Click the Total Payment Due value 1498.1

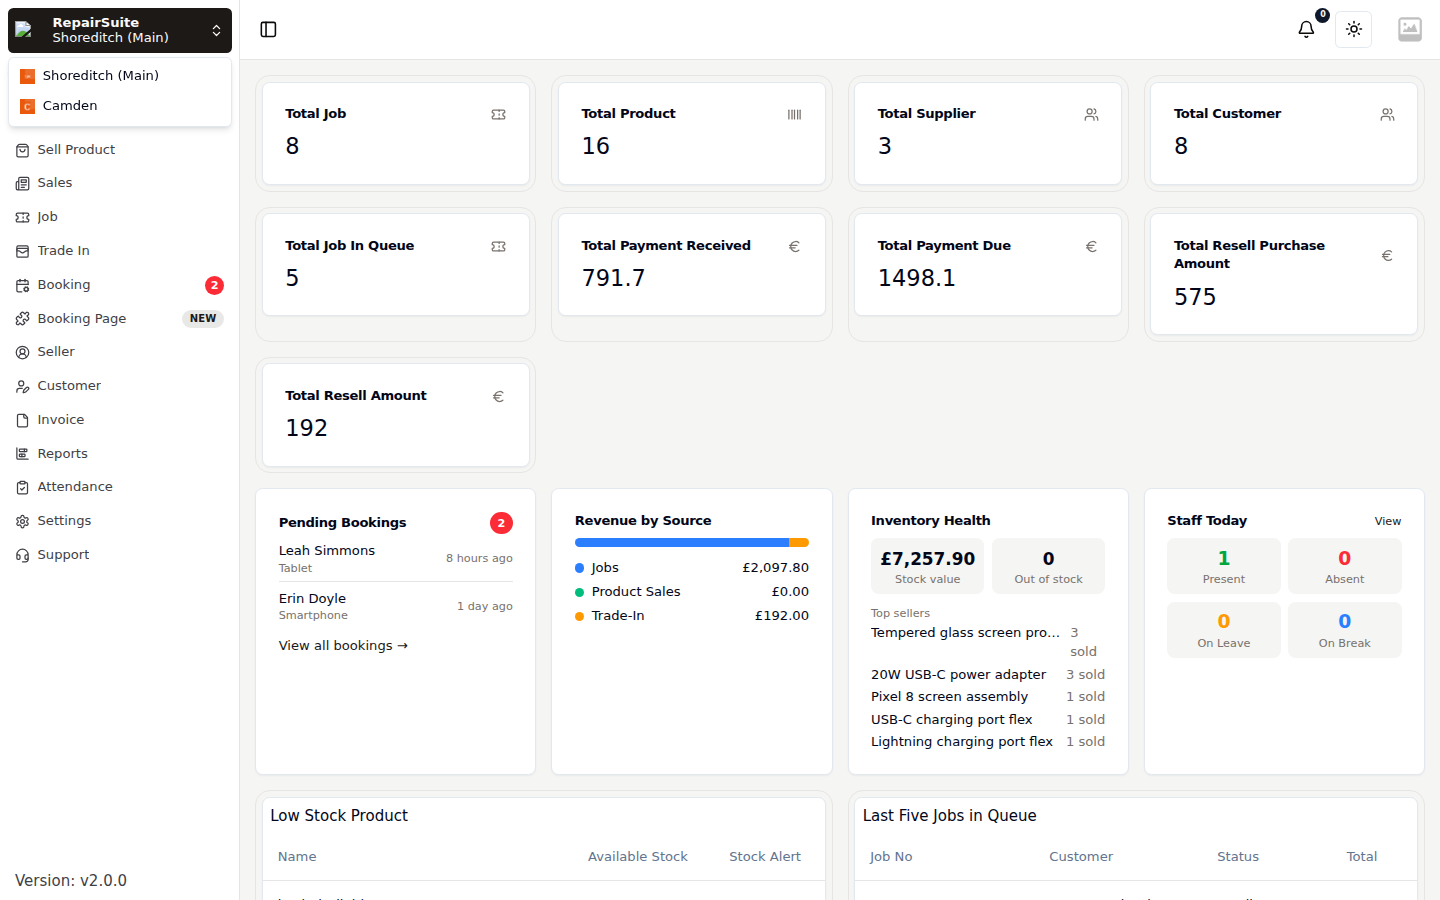(x=917, y=278)
